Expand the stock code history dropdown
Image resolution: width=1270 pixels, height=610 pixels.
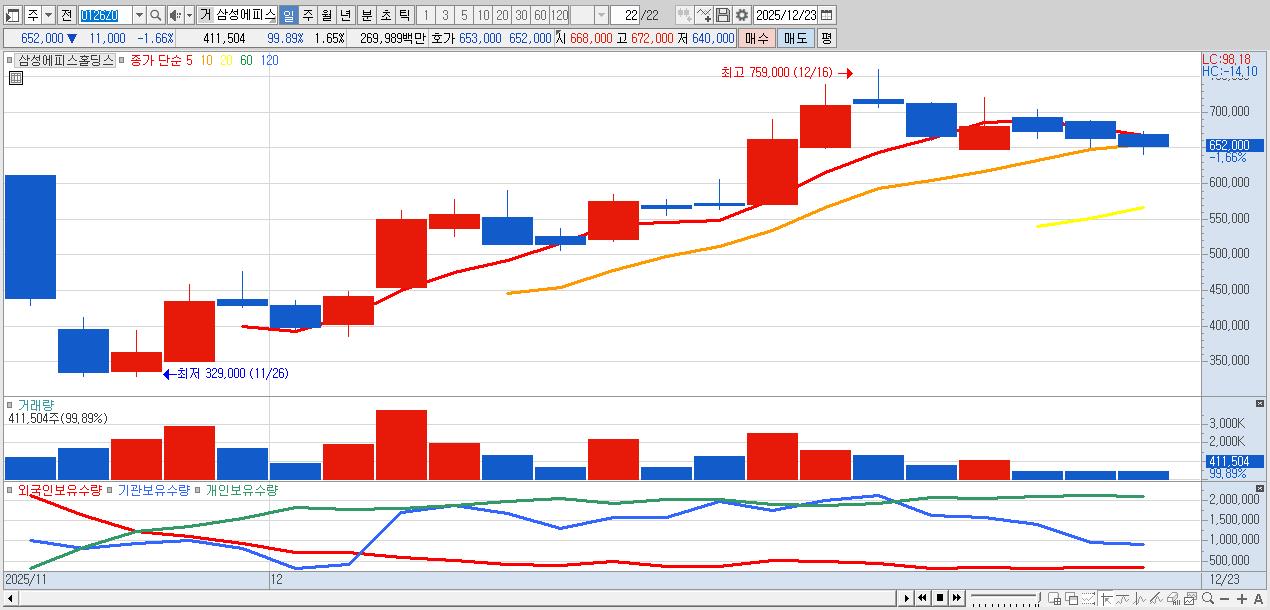139,15
